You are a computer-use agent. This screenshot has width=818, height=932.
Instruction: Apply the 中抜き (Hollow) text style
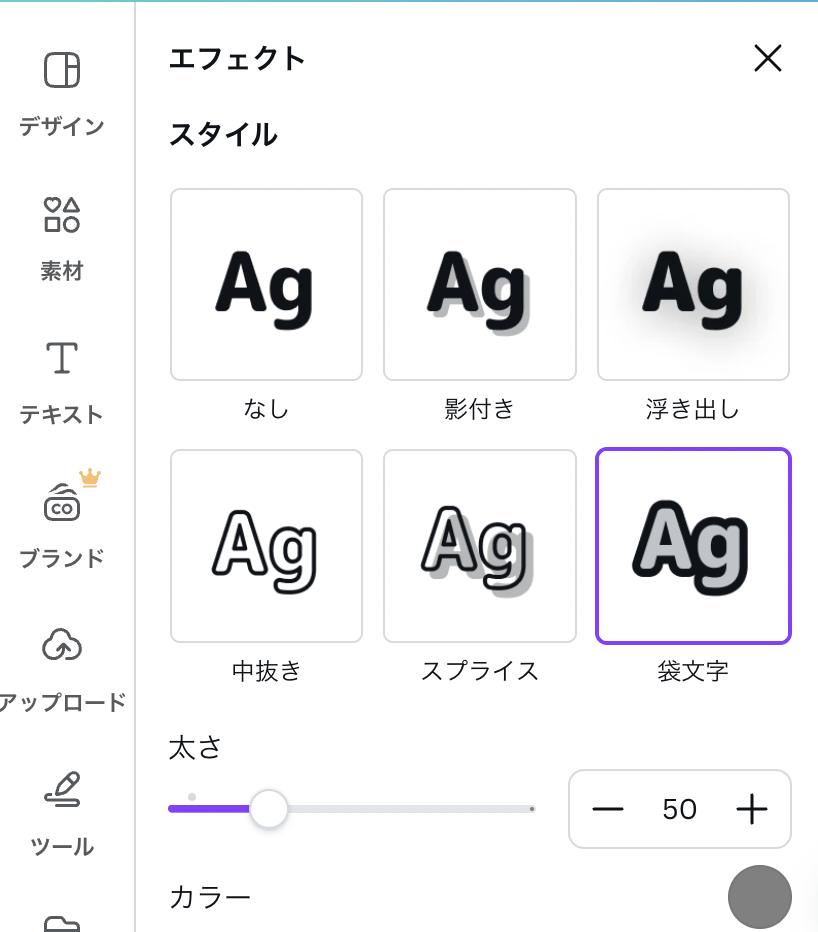pyautogui.click(x=266, y=546)
